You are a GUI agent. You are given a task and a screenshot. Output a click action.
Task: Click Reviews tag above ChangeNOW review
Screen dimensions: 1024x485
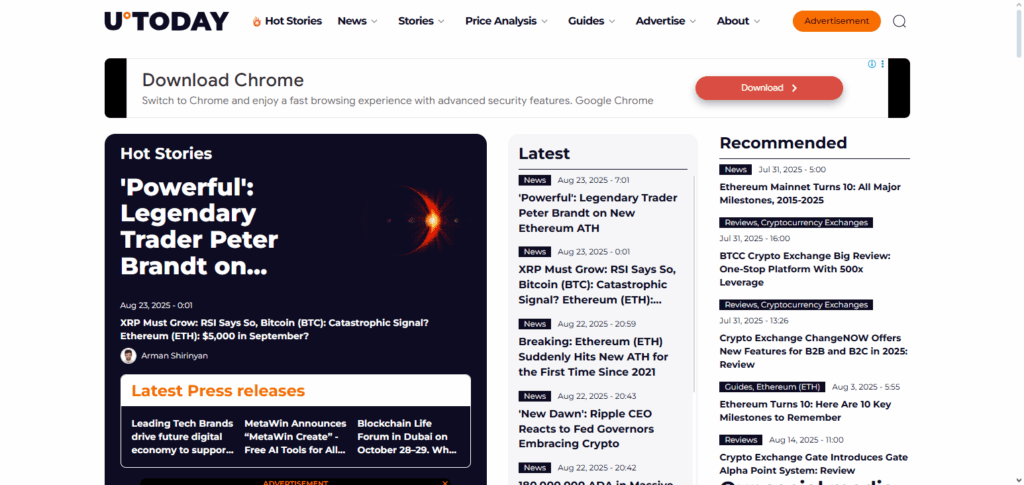pos(796,305)
